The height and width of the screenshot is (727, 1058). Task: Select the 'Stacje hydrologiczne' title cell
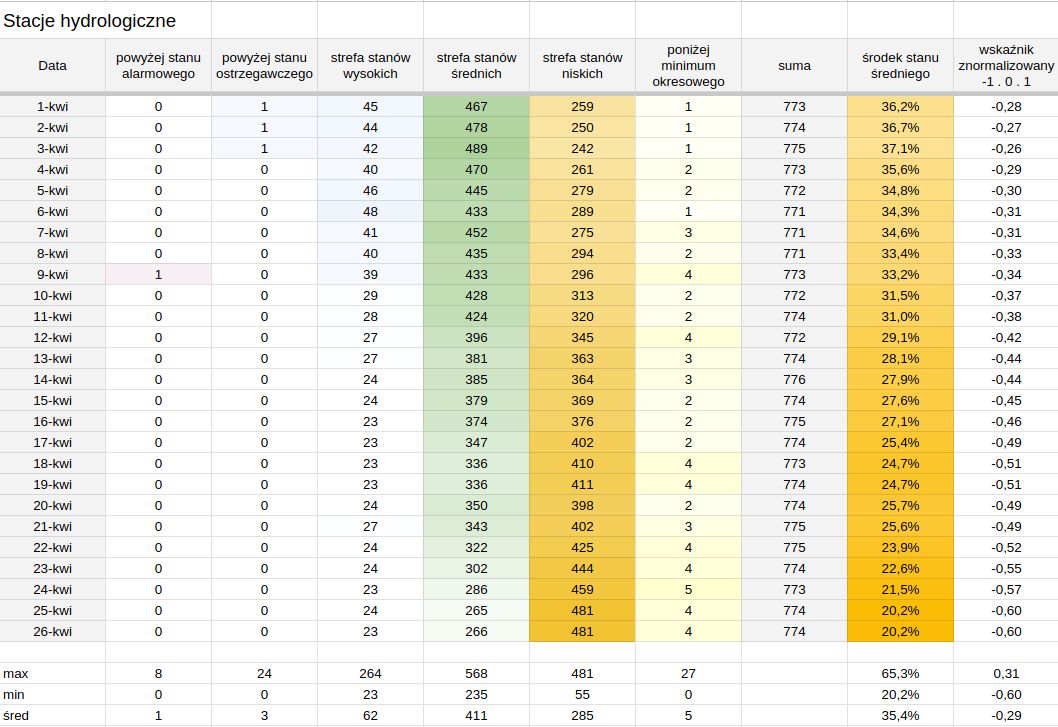[x=90, y=19]
